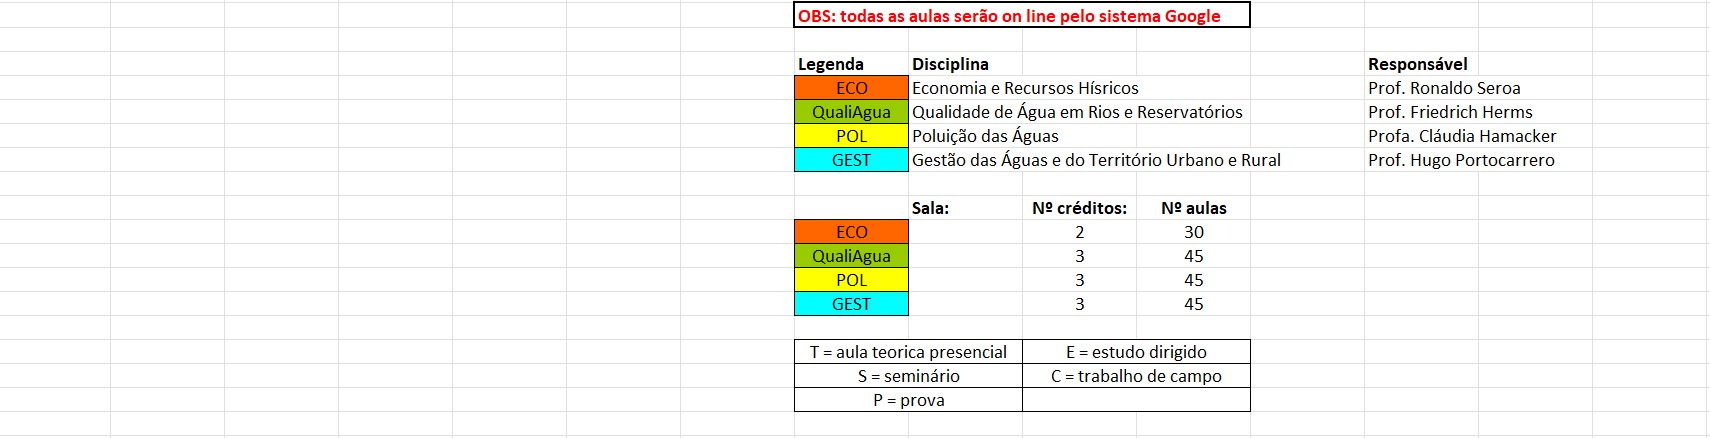Select the C = trabalho de campo cell
The height and width of the screenshot is (438, 1710).
click(1136, 376)
